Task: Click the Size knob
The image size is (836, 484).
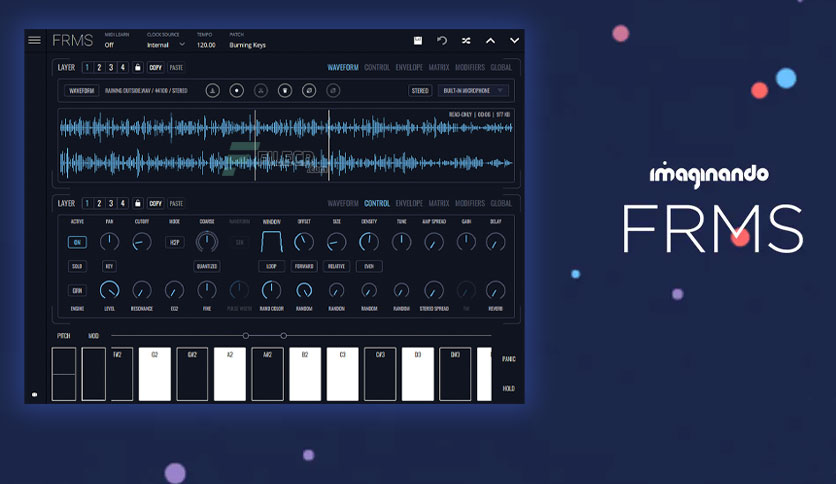Action: pos(336,242)
